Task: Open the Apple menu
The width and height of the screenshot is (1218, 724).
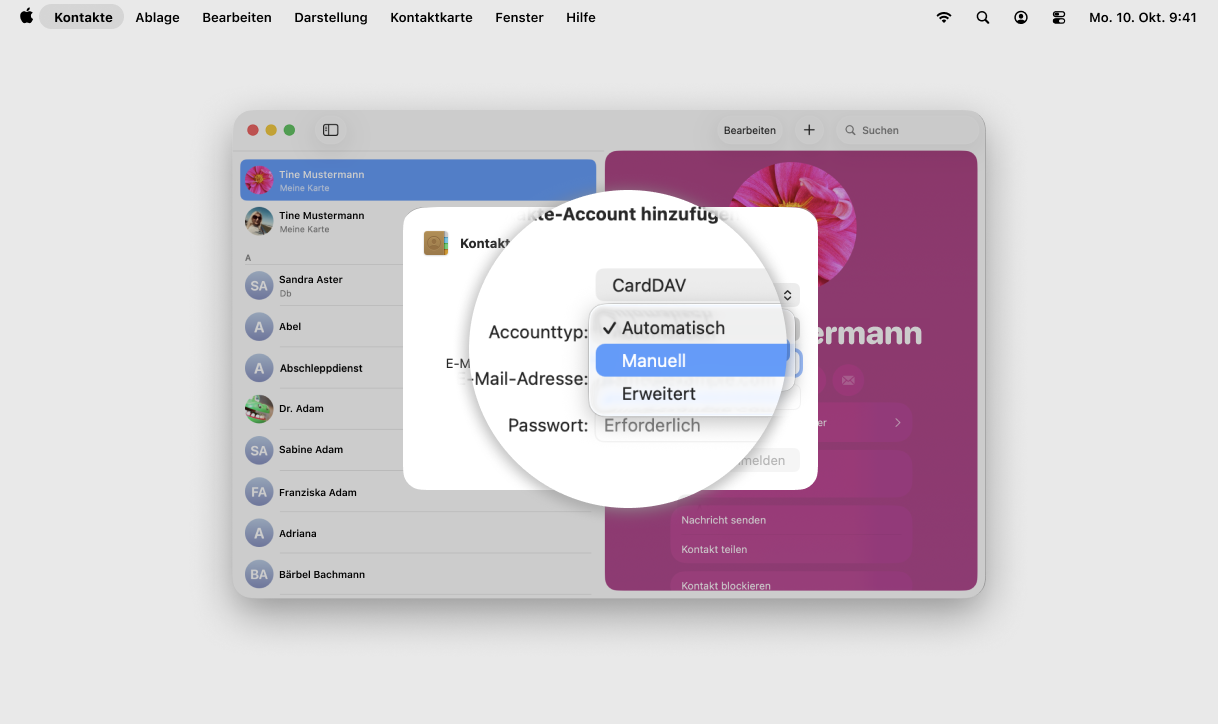Action: click(x=26, y=17)
